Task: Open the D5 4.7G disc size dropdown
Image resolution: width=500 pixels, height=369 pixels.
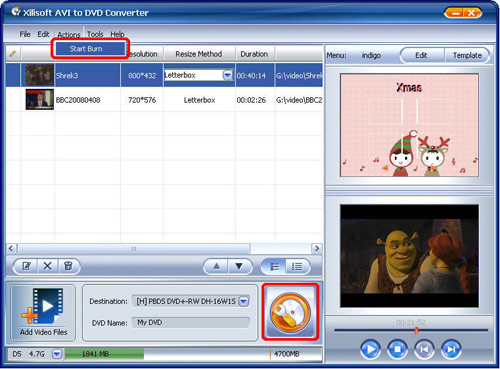Action: [57, 354]
